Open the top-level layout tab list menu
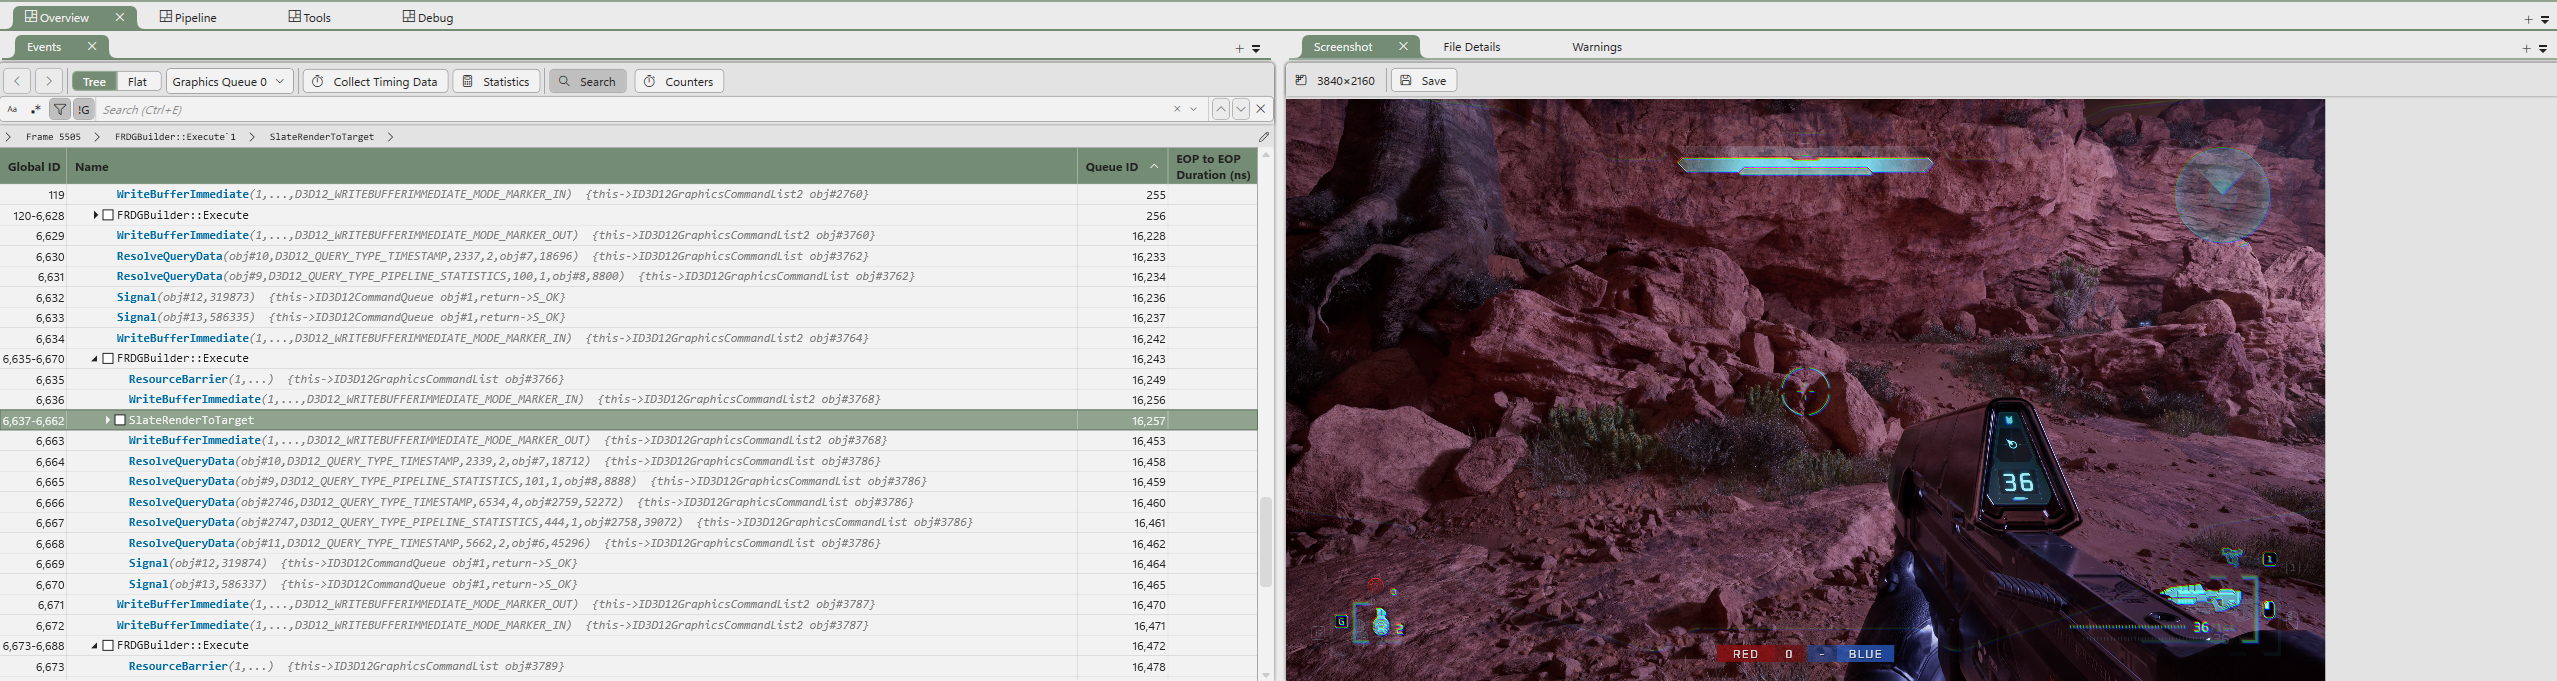The width and height of the screenshot is (2557, 681). (x=2545, y=19)
